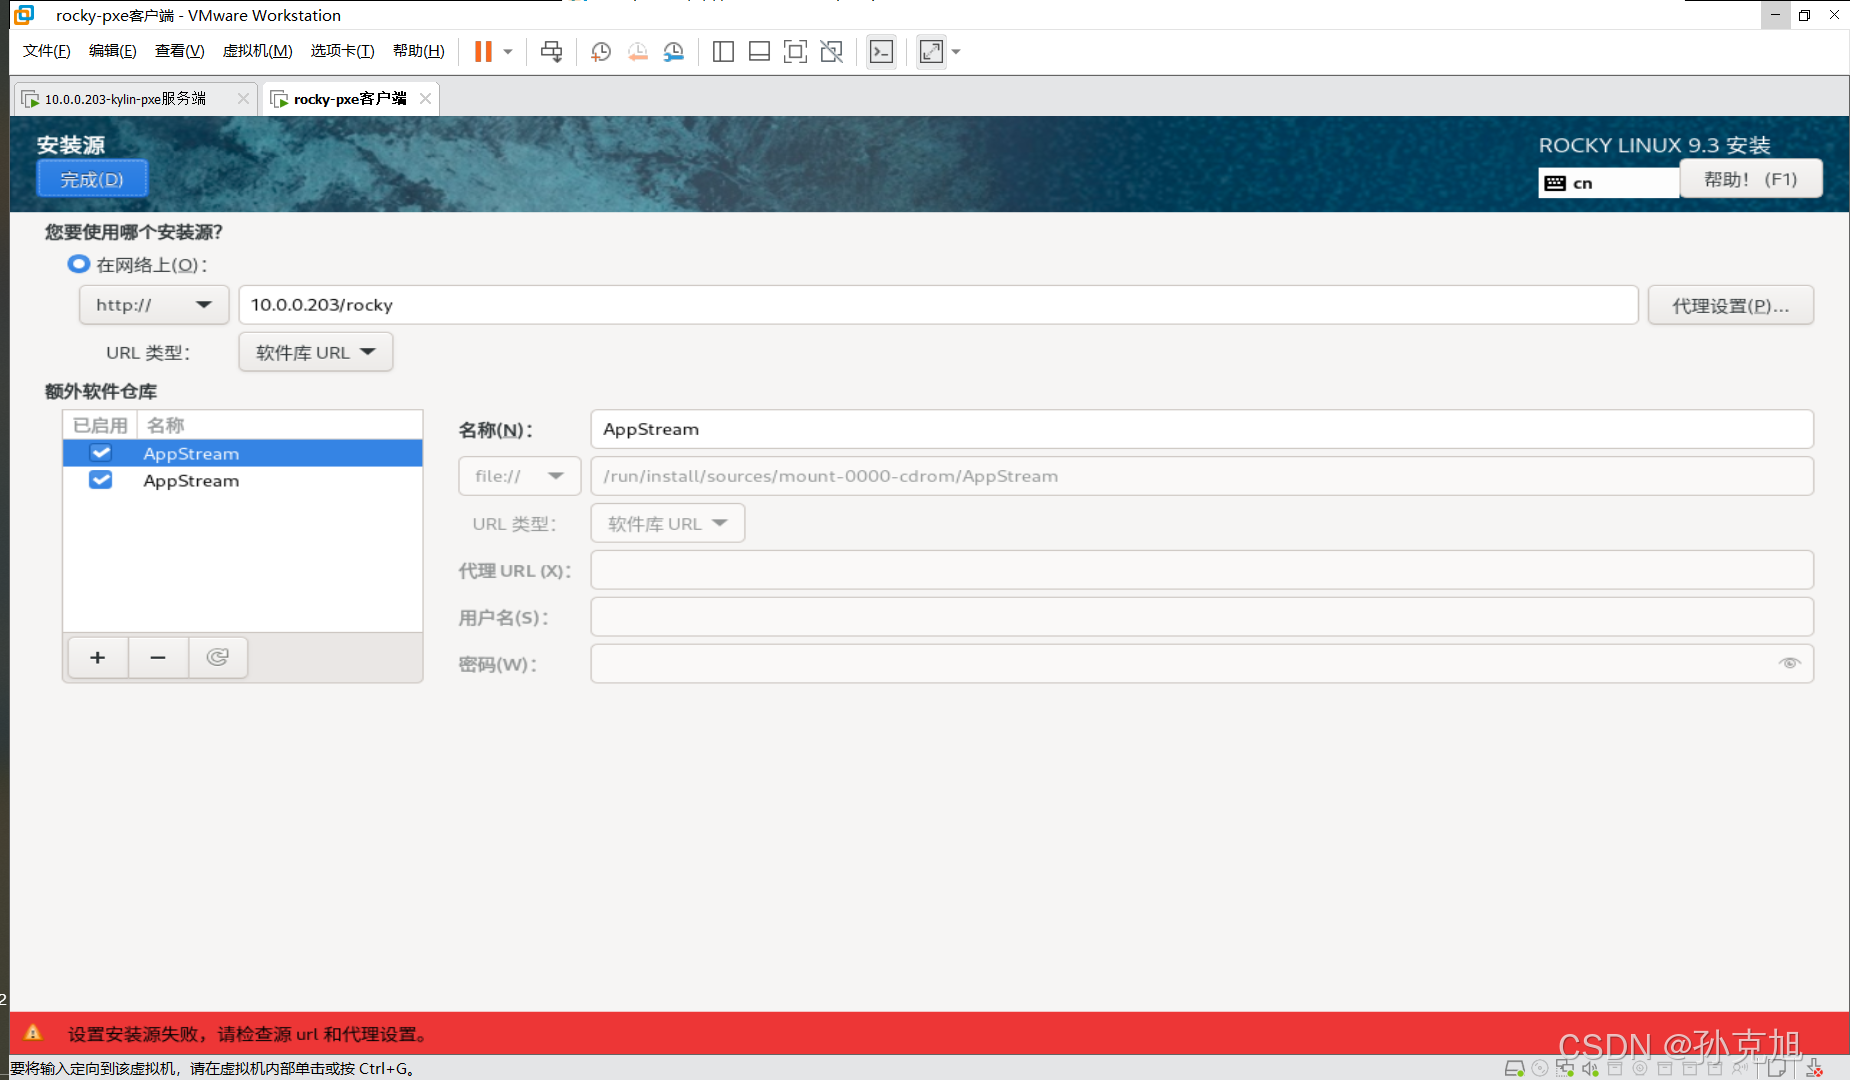The image size is (1850, 1080).
Task: Click the 名称(N) AppStream name field
Action: pyautogui.click(x=1202, y=429)
